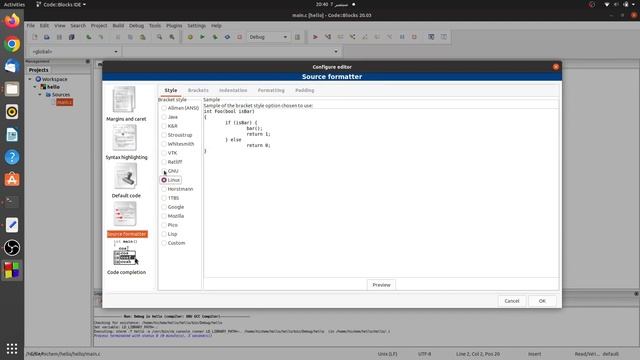640x360 pixels.
Task: Click the Preview button
Action: pyautogui.click(x=381, y=285)
